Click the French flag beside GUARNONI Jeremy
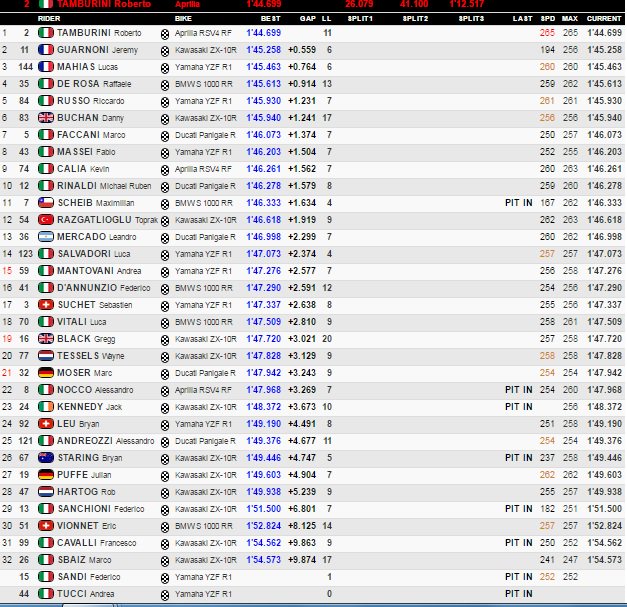The width and height of the screenshot is (627, 607). pos(46,50)
